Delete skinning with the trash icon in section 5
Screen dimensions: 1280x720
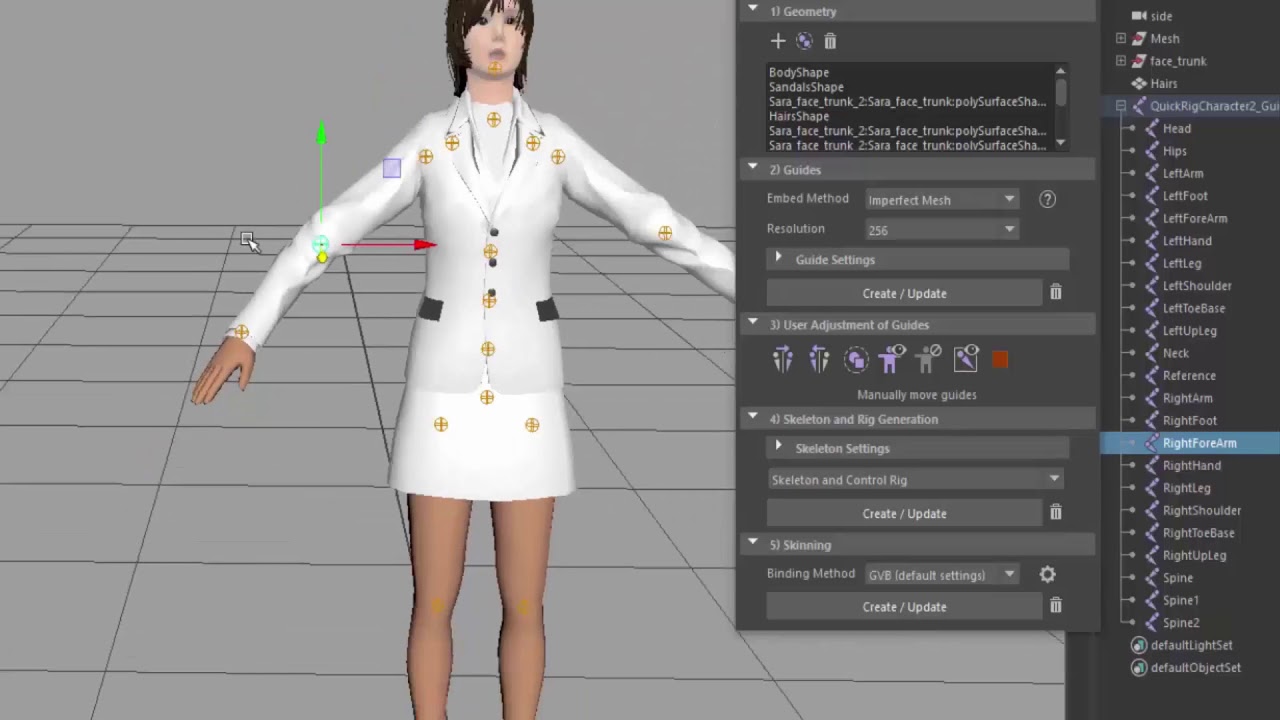[x=1055, y=606]
